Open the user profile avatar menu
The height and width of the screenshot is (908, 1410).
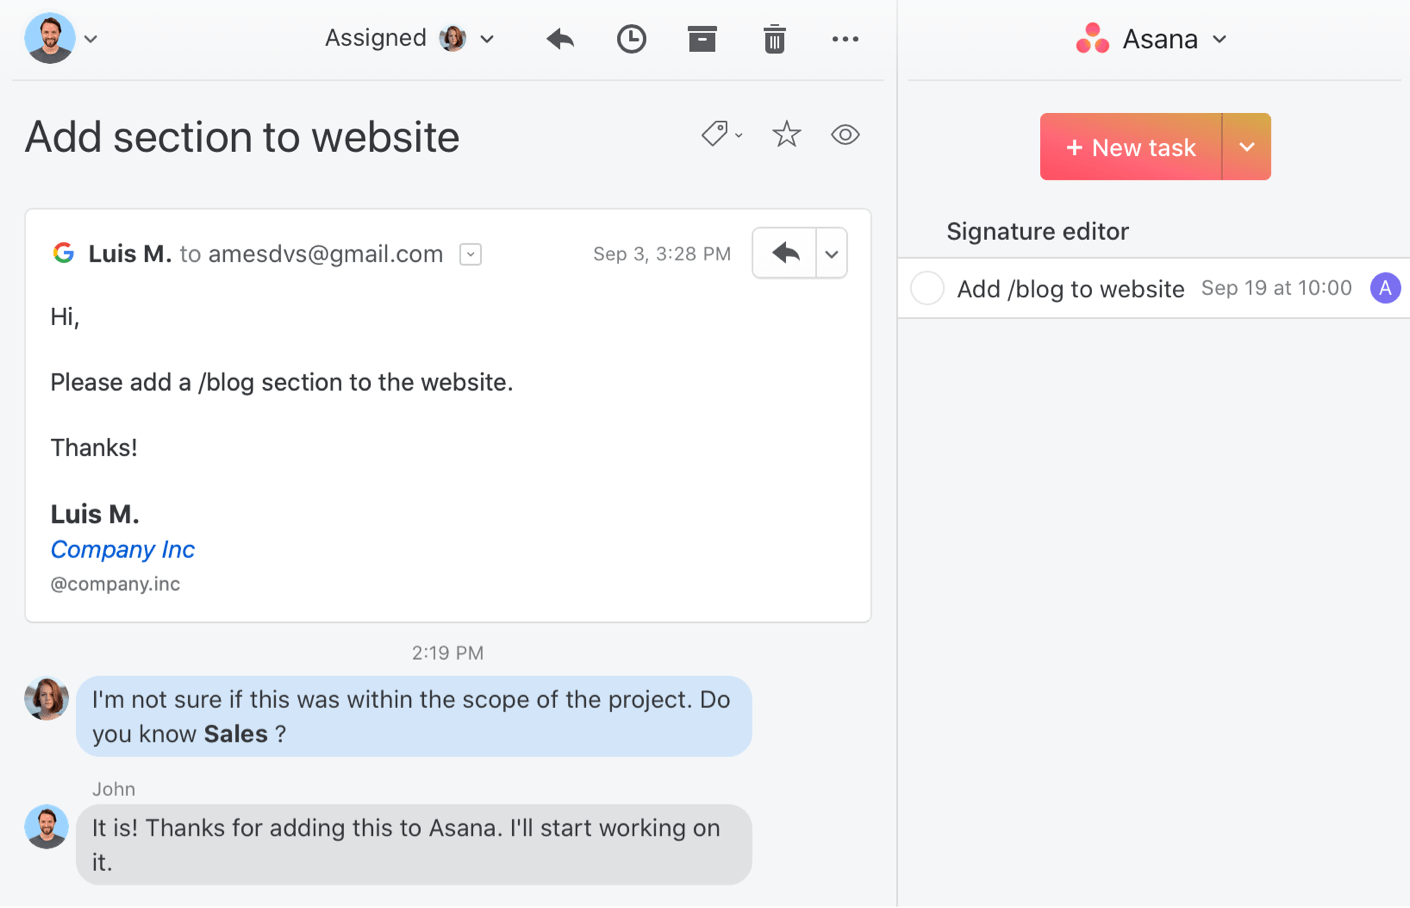point(61,38)
